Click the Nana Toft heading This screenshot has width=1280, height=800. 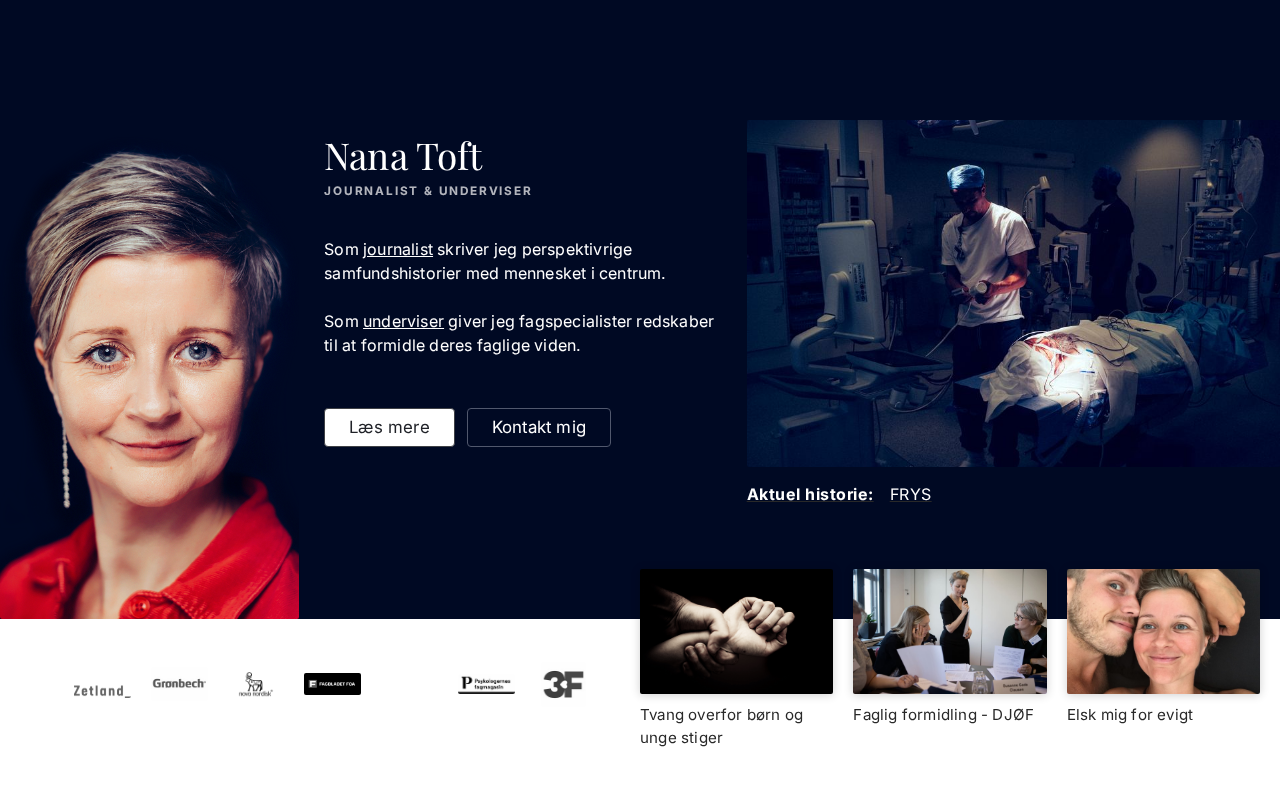[403, 156]
